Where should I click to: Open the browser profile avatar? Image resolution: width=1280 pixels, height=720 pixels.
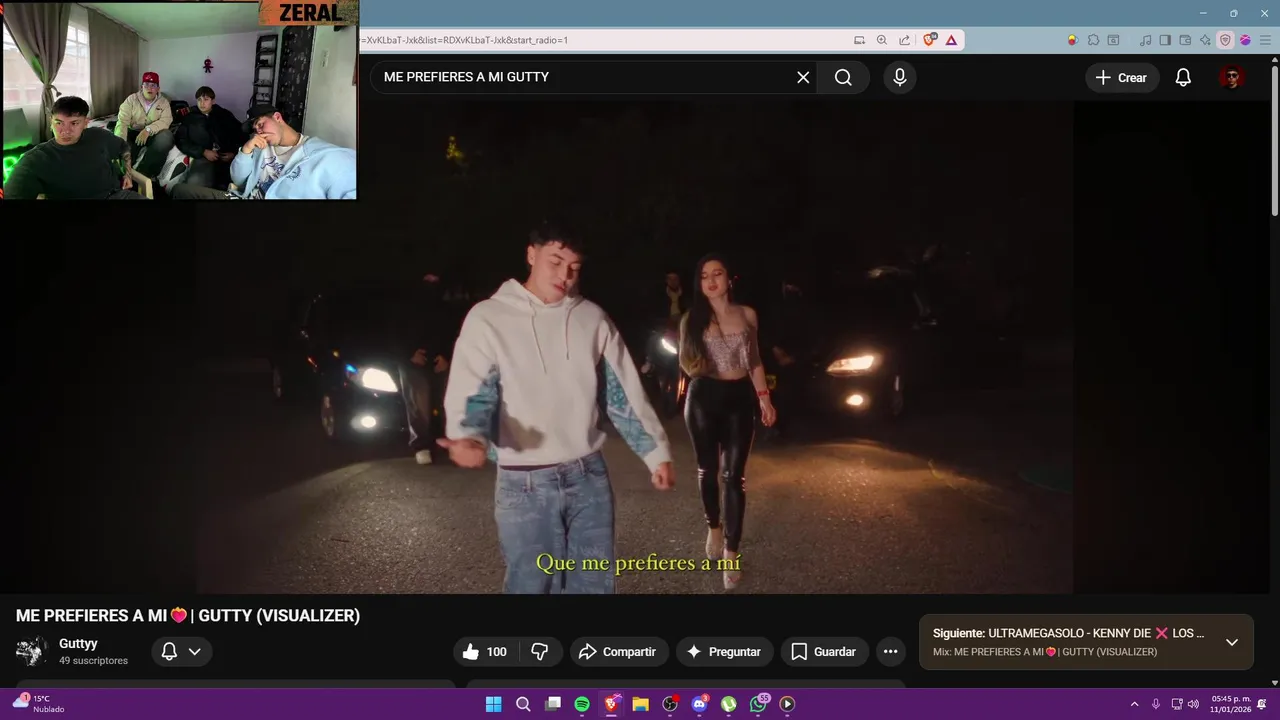click(1245, 40)
